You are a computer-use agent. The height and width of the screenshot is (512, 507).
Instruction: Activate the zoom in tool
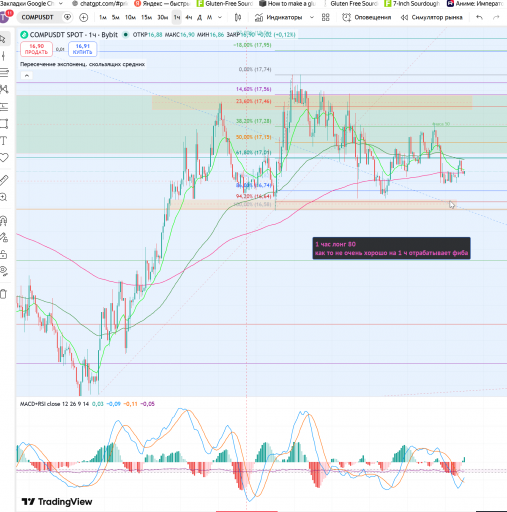[x=3, y=197]
